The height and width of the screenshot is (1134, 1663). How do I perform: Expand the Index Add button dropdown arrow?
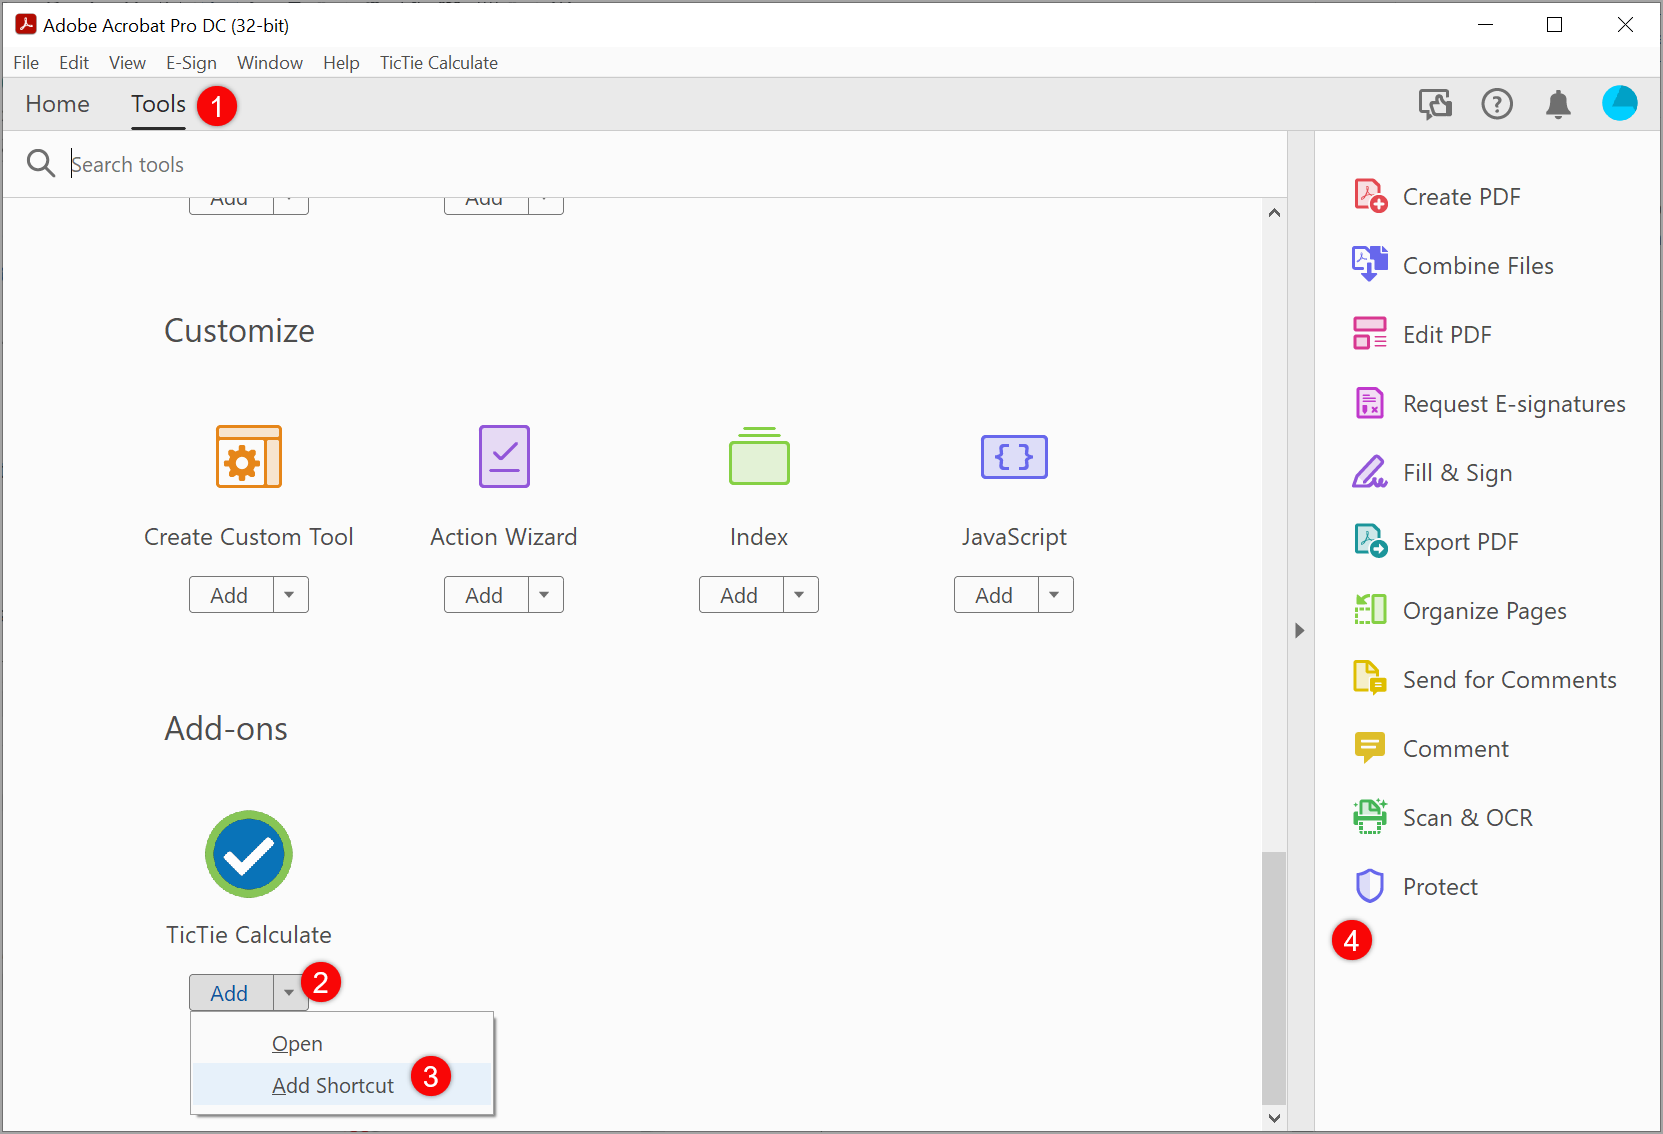click(x=800, y=595)
